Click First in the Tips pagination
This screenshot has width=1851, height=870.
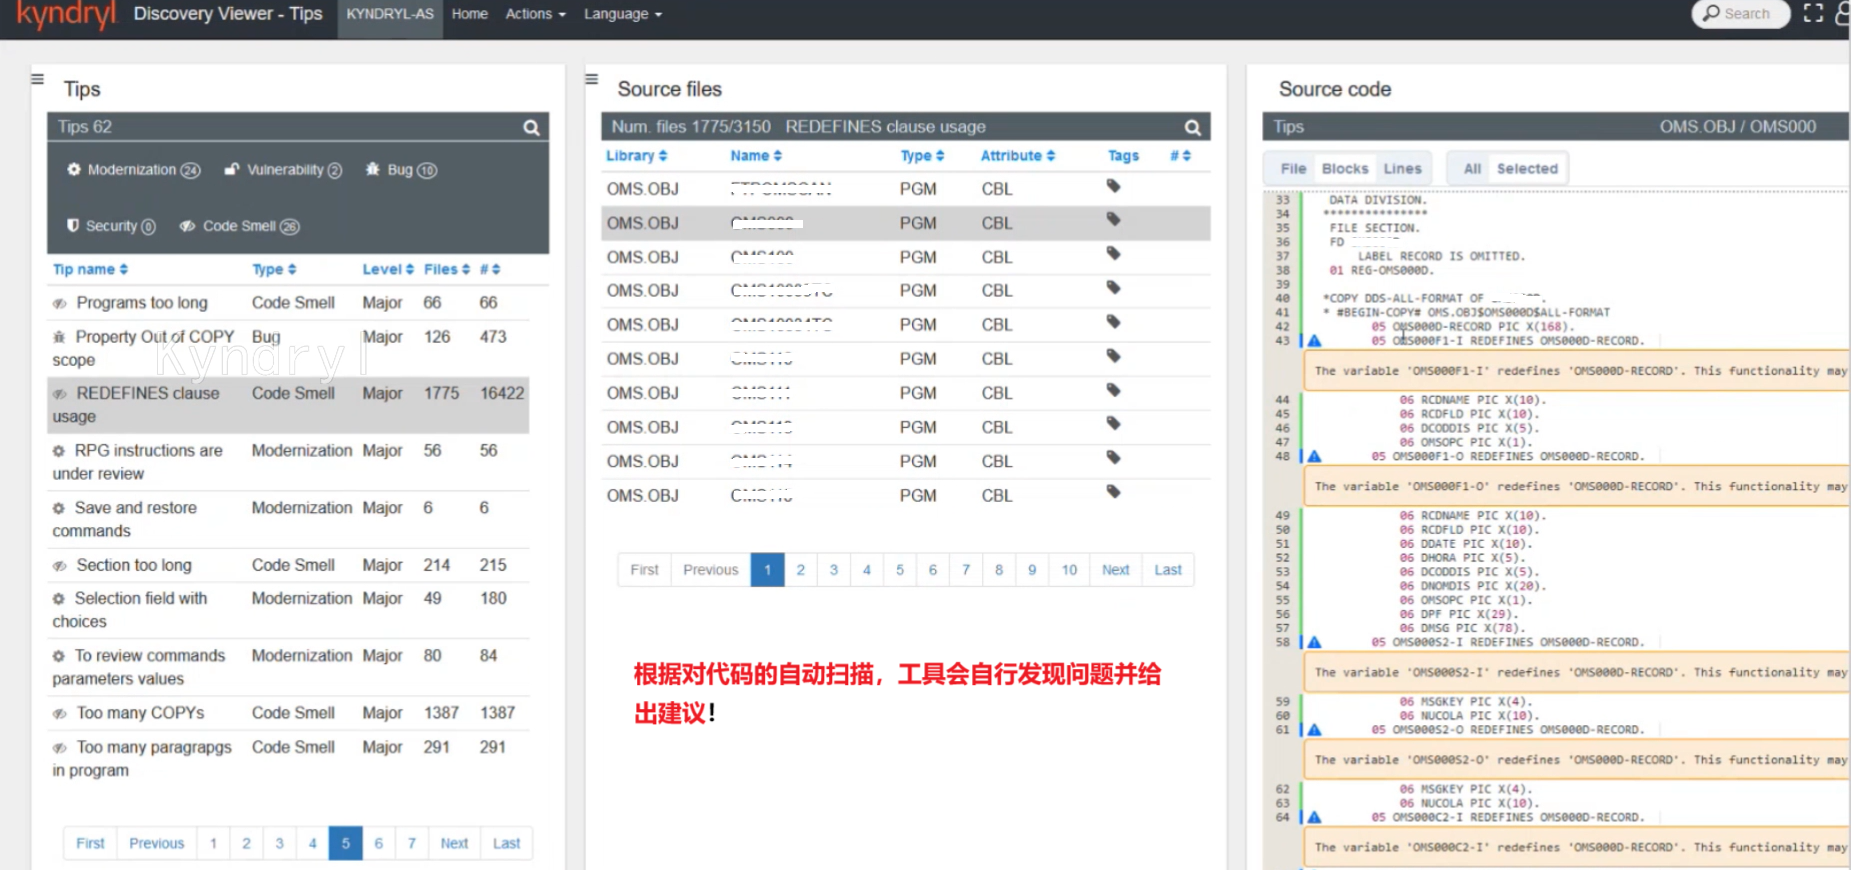coord(90,843)
